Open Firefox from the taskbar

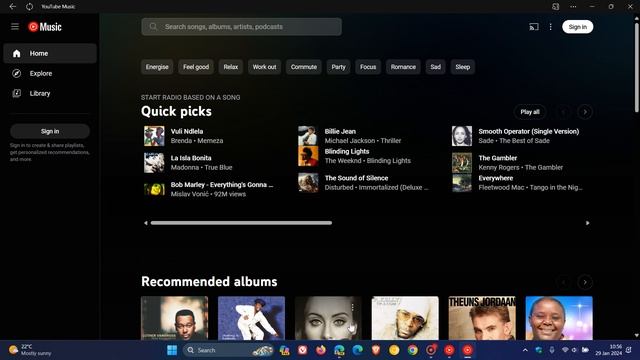pyautogui.click(x=321, y=350)
